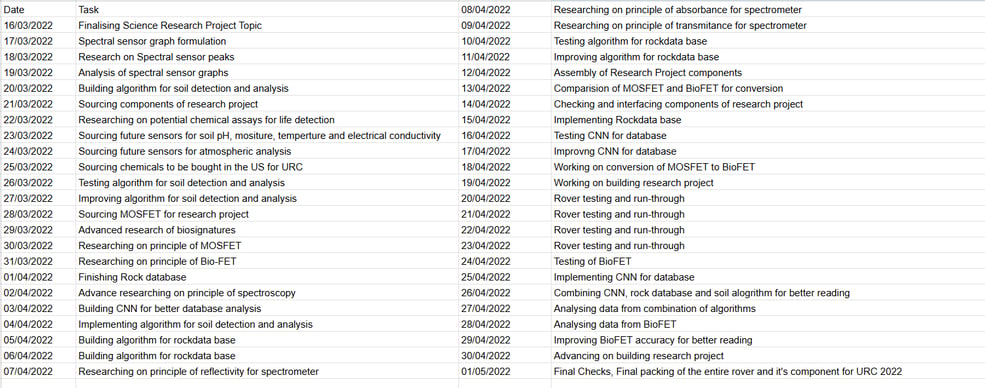Select the Final Checks URC 2022 cell
Viewport: 985px width, 388px height.
768,371
